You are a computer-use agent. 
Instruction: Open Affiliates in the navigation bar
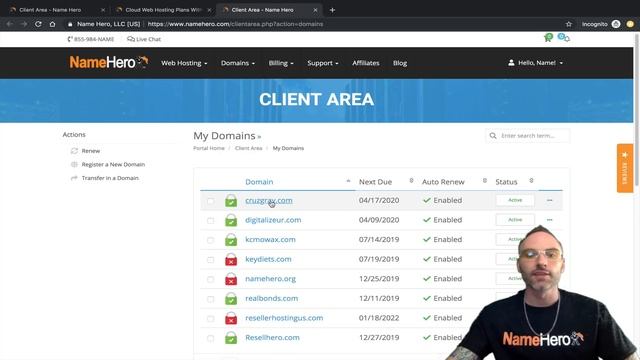point(366,63)
